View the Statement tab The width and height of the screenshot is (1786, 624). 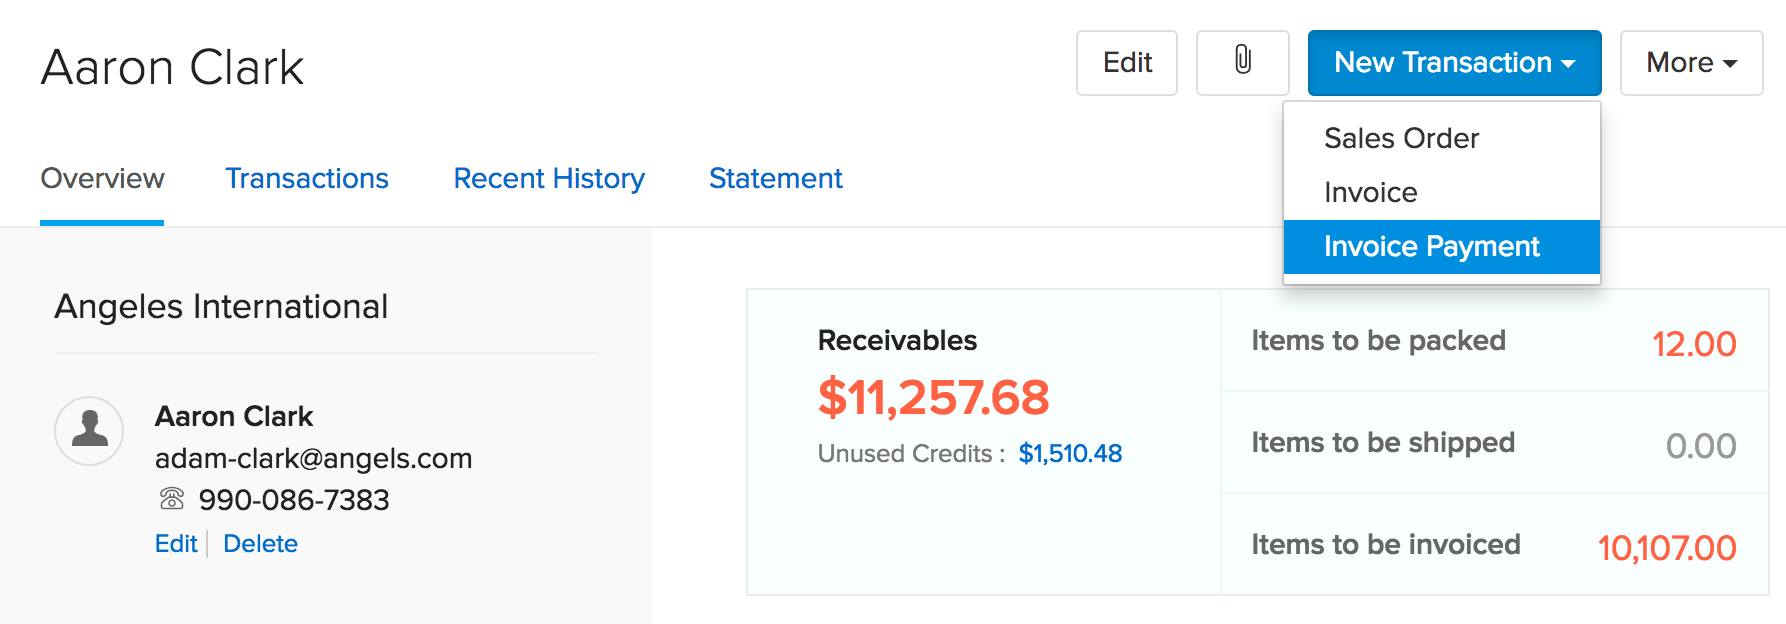pyautogui.click(x=775, y=178)
